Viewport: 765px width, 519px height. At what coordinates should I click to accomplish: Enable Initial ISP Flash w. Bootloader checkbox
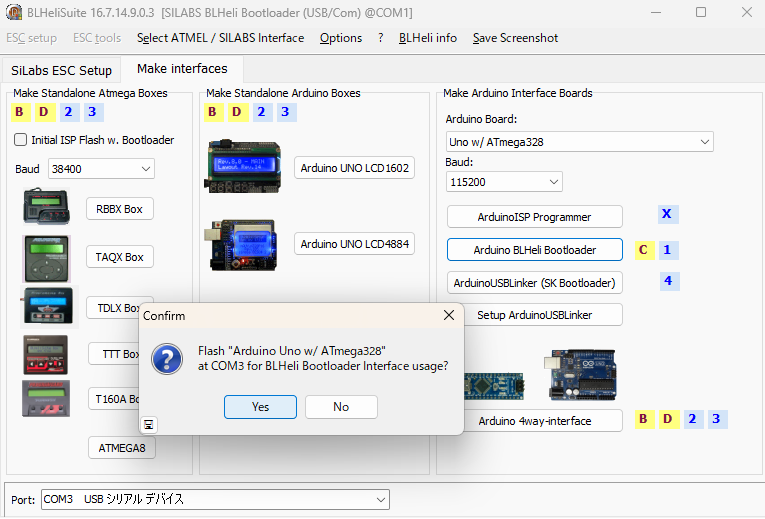click(x=21, y=140)
